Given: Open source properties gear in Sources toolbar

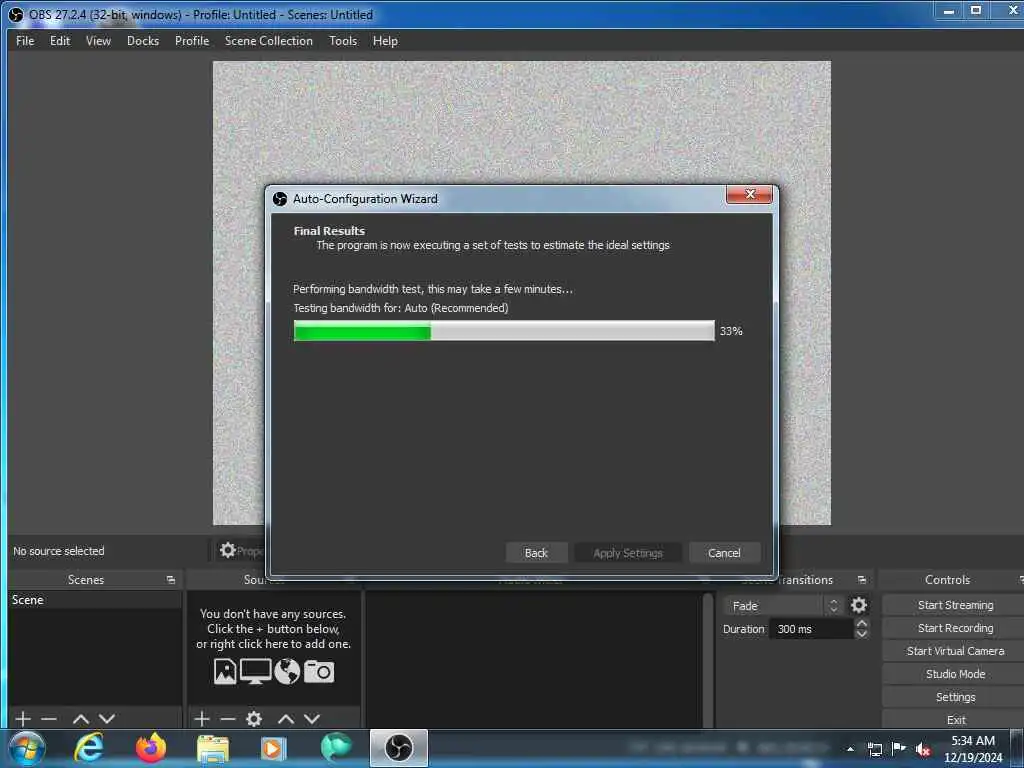Looking at the screenshot, I should [x=254, y=718].
